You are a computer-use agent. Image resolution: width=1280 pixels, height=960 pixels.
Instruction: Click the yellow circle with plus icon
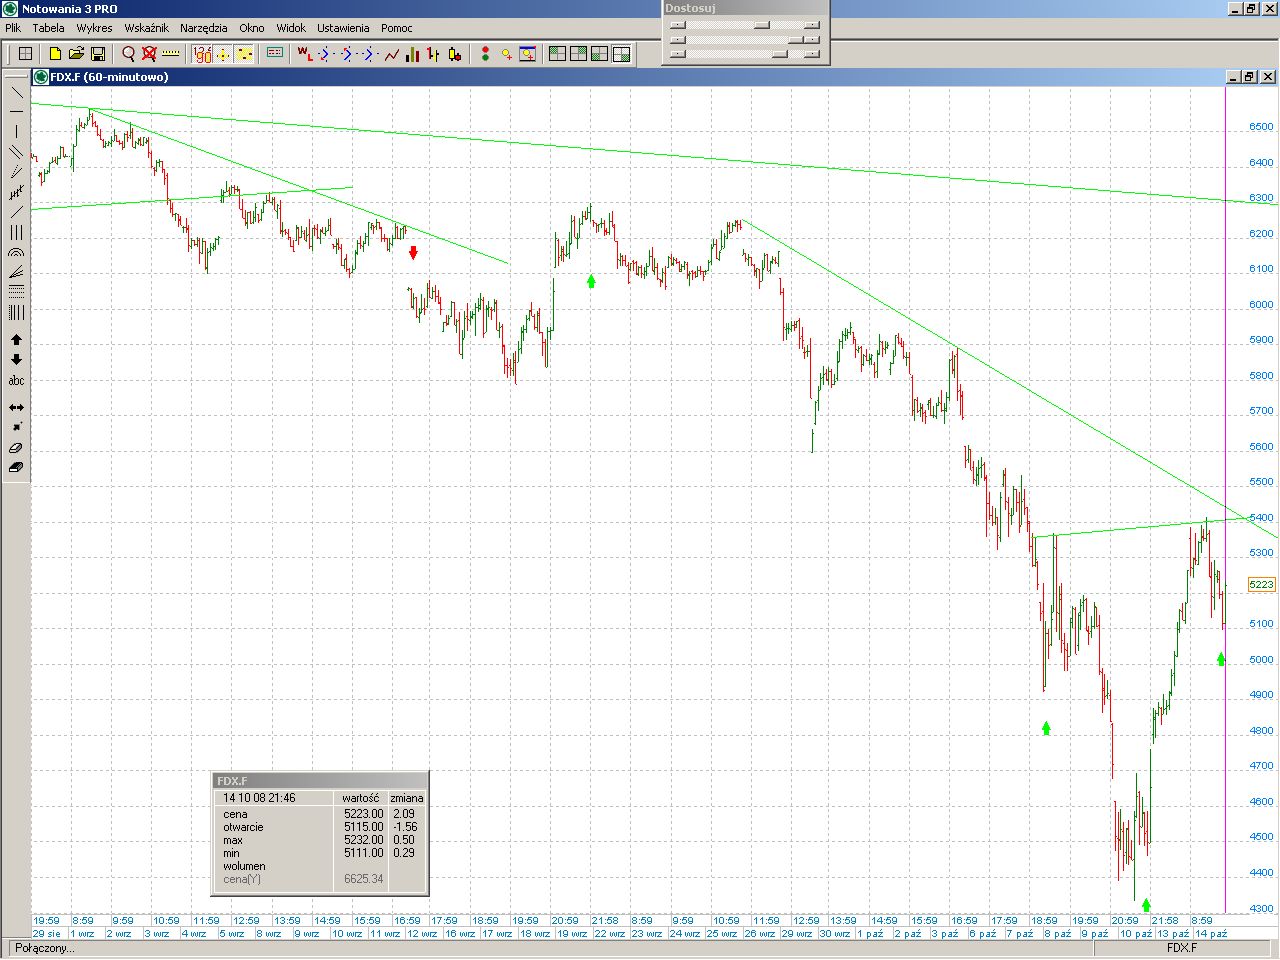click(x=507, y=54)
